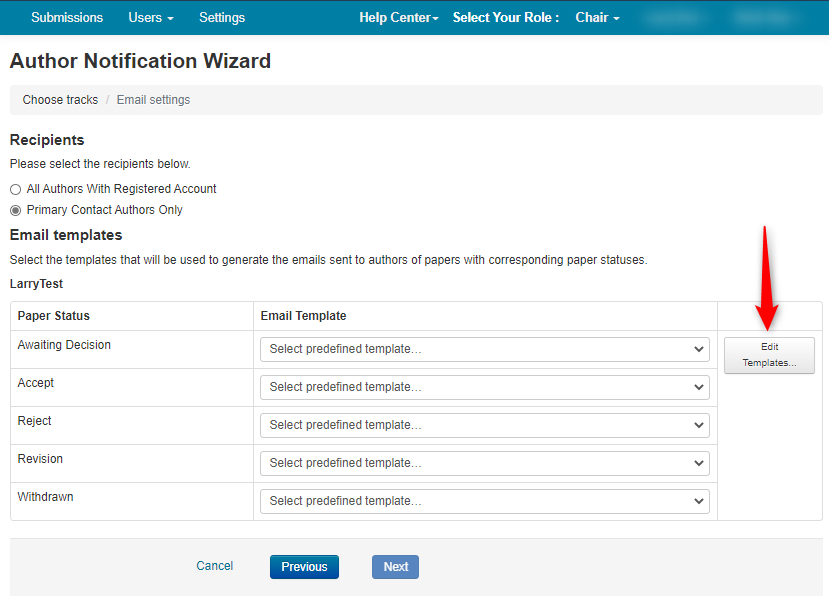The width and height of the screenshot is (829, 613).
Task: Click the Edit Templates button
Action: [x=769, y=355]
